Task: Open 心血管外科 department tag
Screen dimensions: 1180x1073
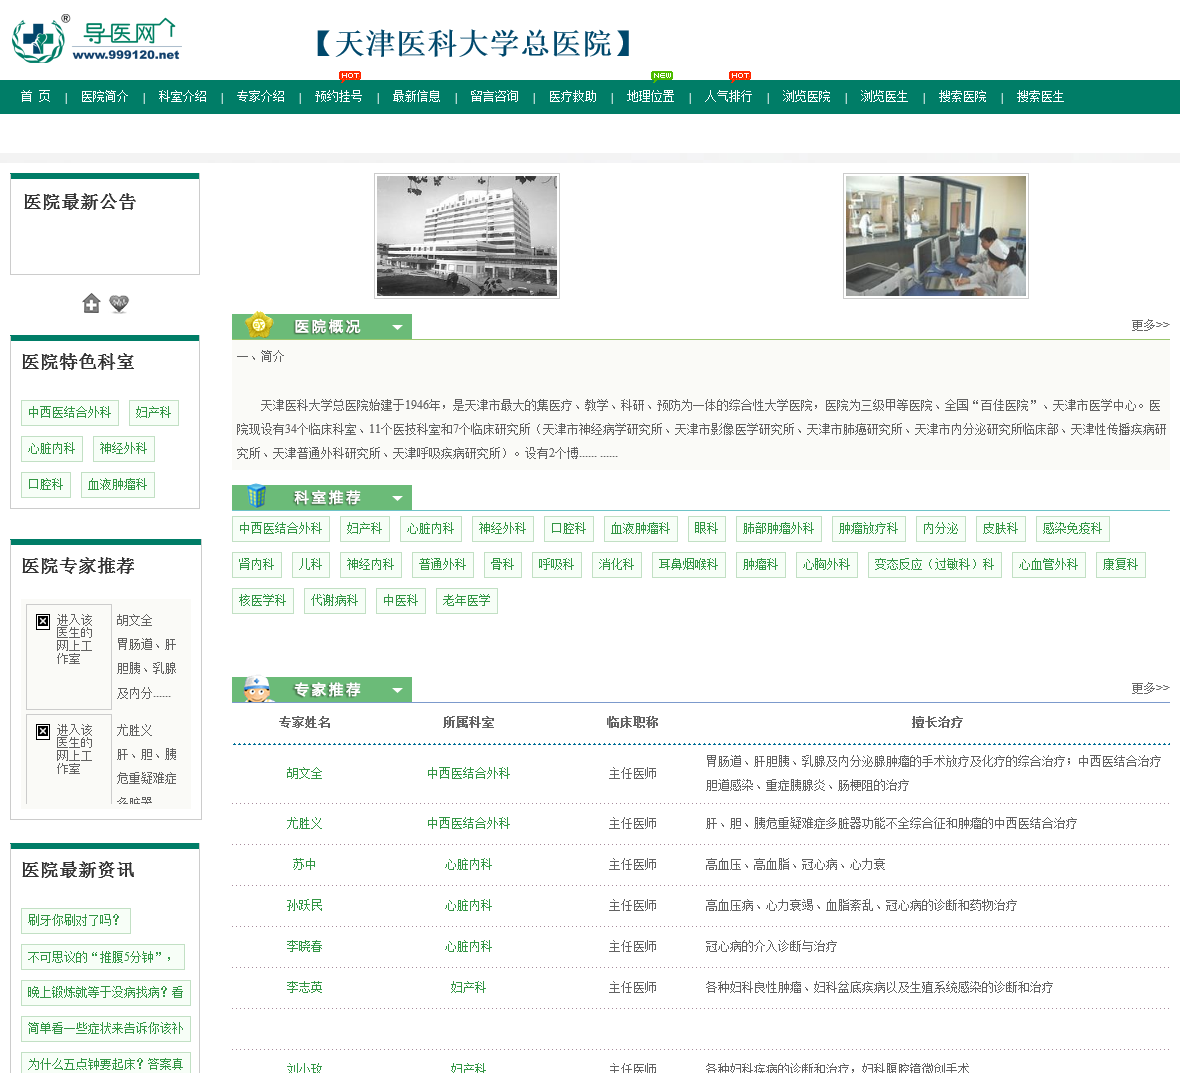Action: [x=1048, y=564]
